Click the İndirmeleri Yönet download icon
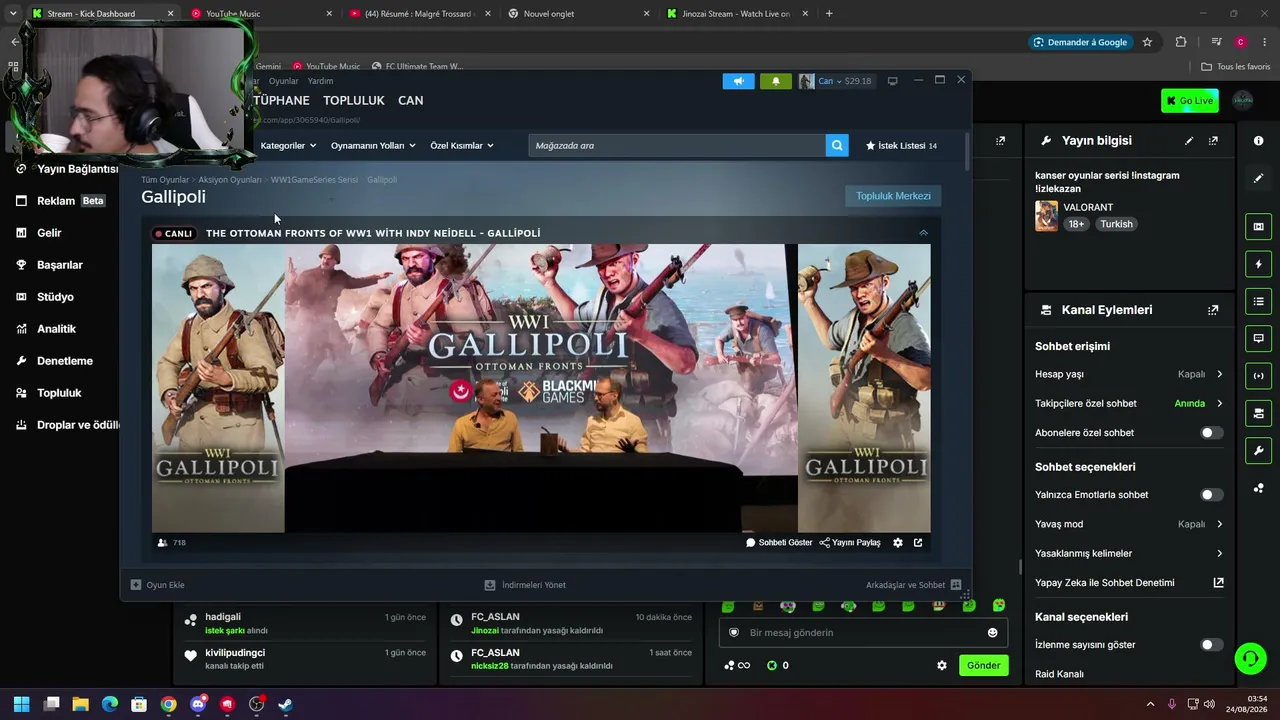 (490, 585)
